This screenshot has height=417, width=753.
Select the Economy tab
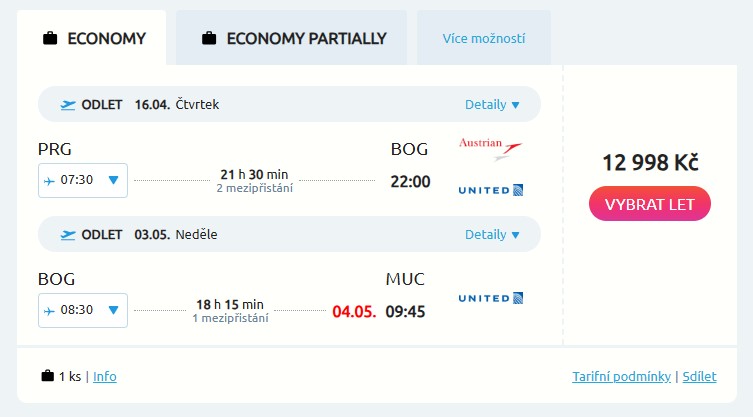[x=93, y=39]
